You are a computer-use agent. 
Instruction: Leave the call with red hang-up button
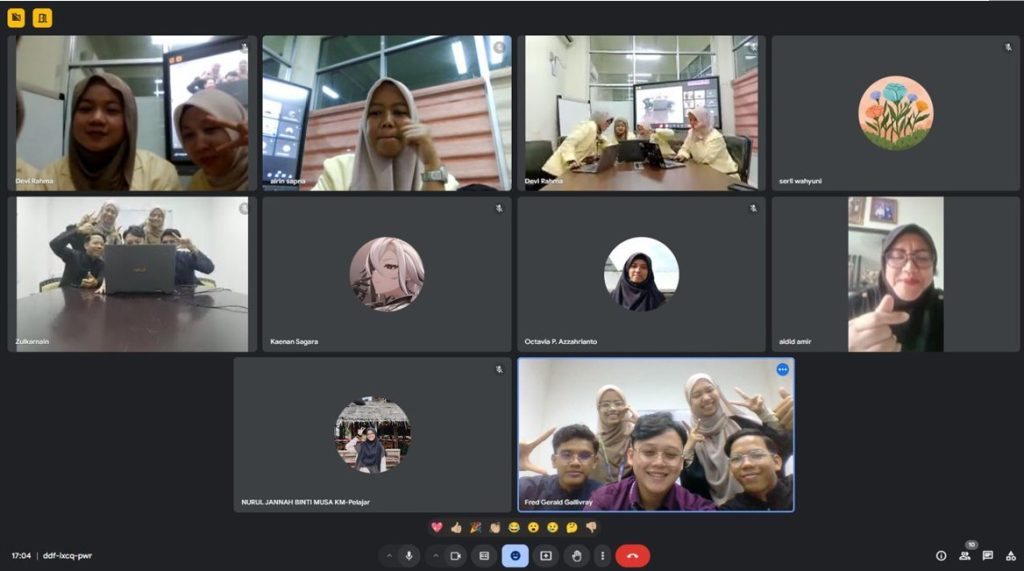point(632,555)
